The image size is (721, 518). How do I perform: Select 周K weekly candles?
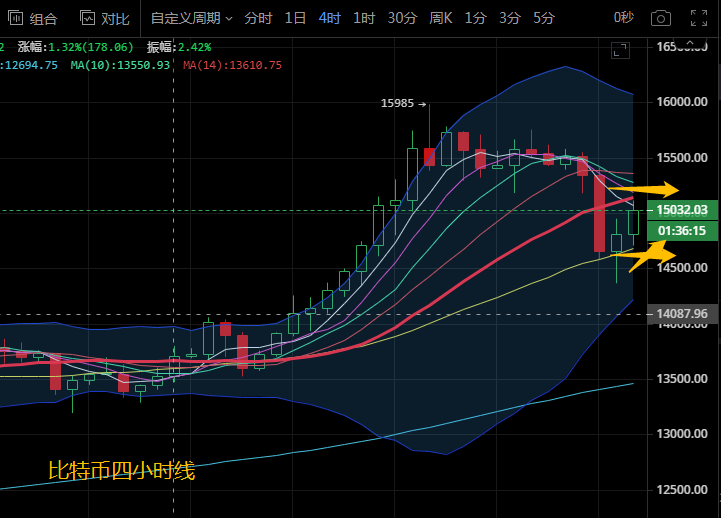tap(441, 18)
